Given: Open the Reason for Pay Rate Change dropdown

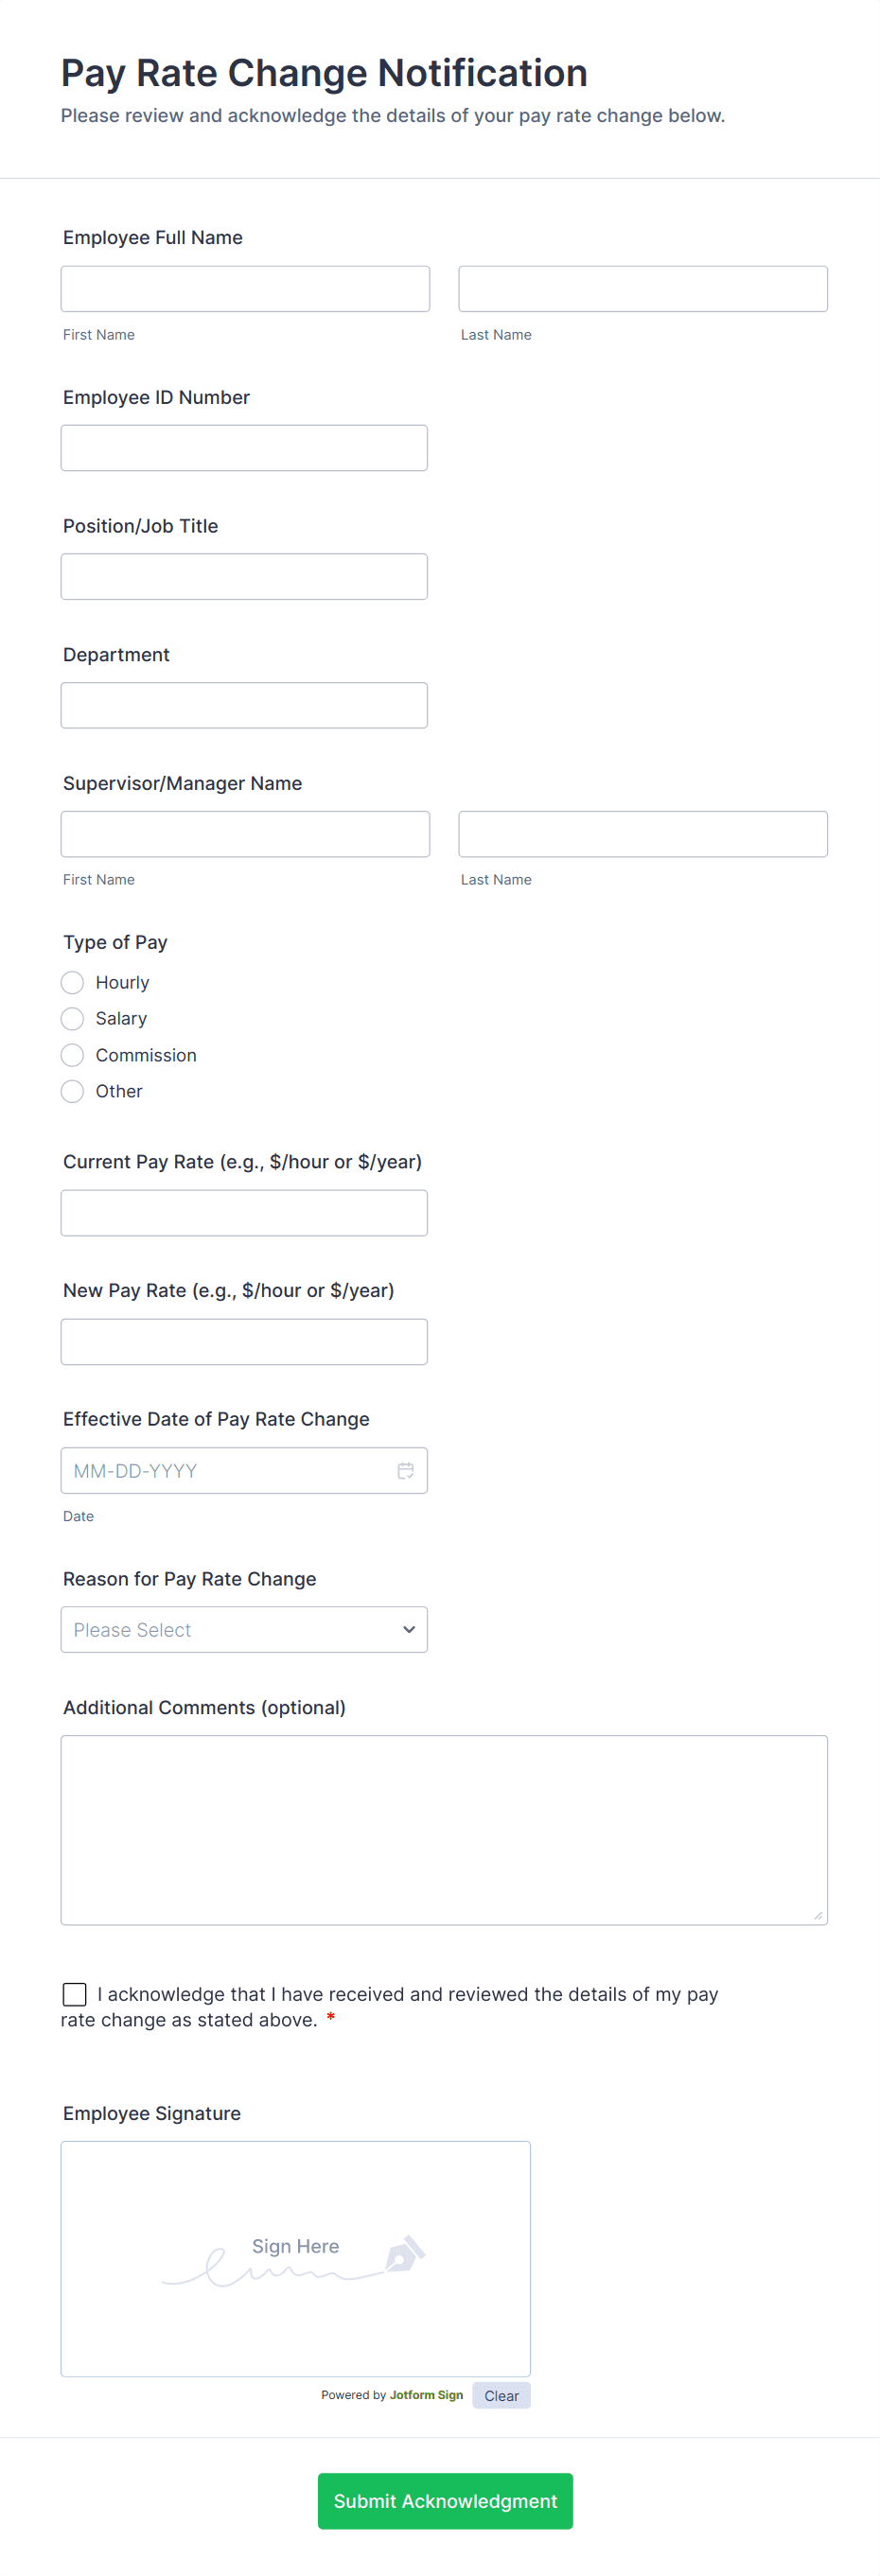Looking at the screenshot, I should coord(244,1629).
